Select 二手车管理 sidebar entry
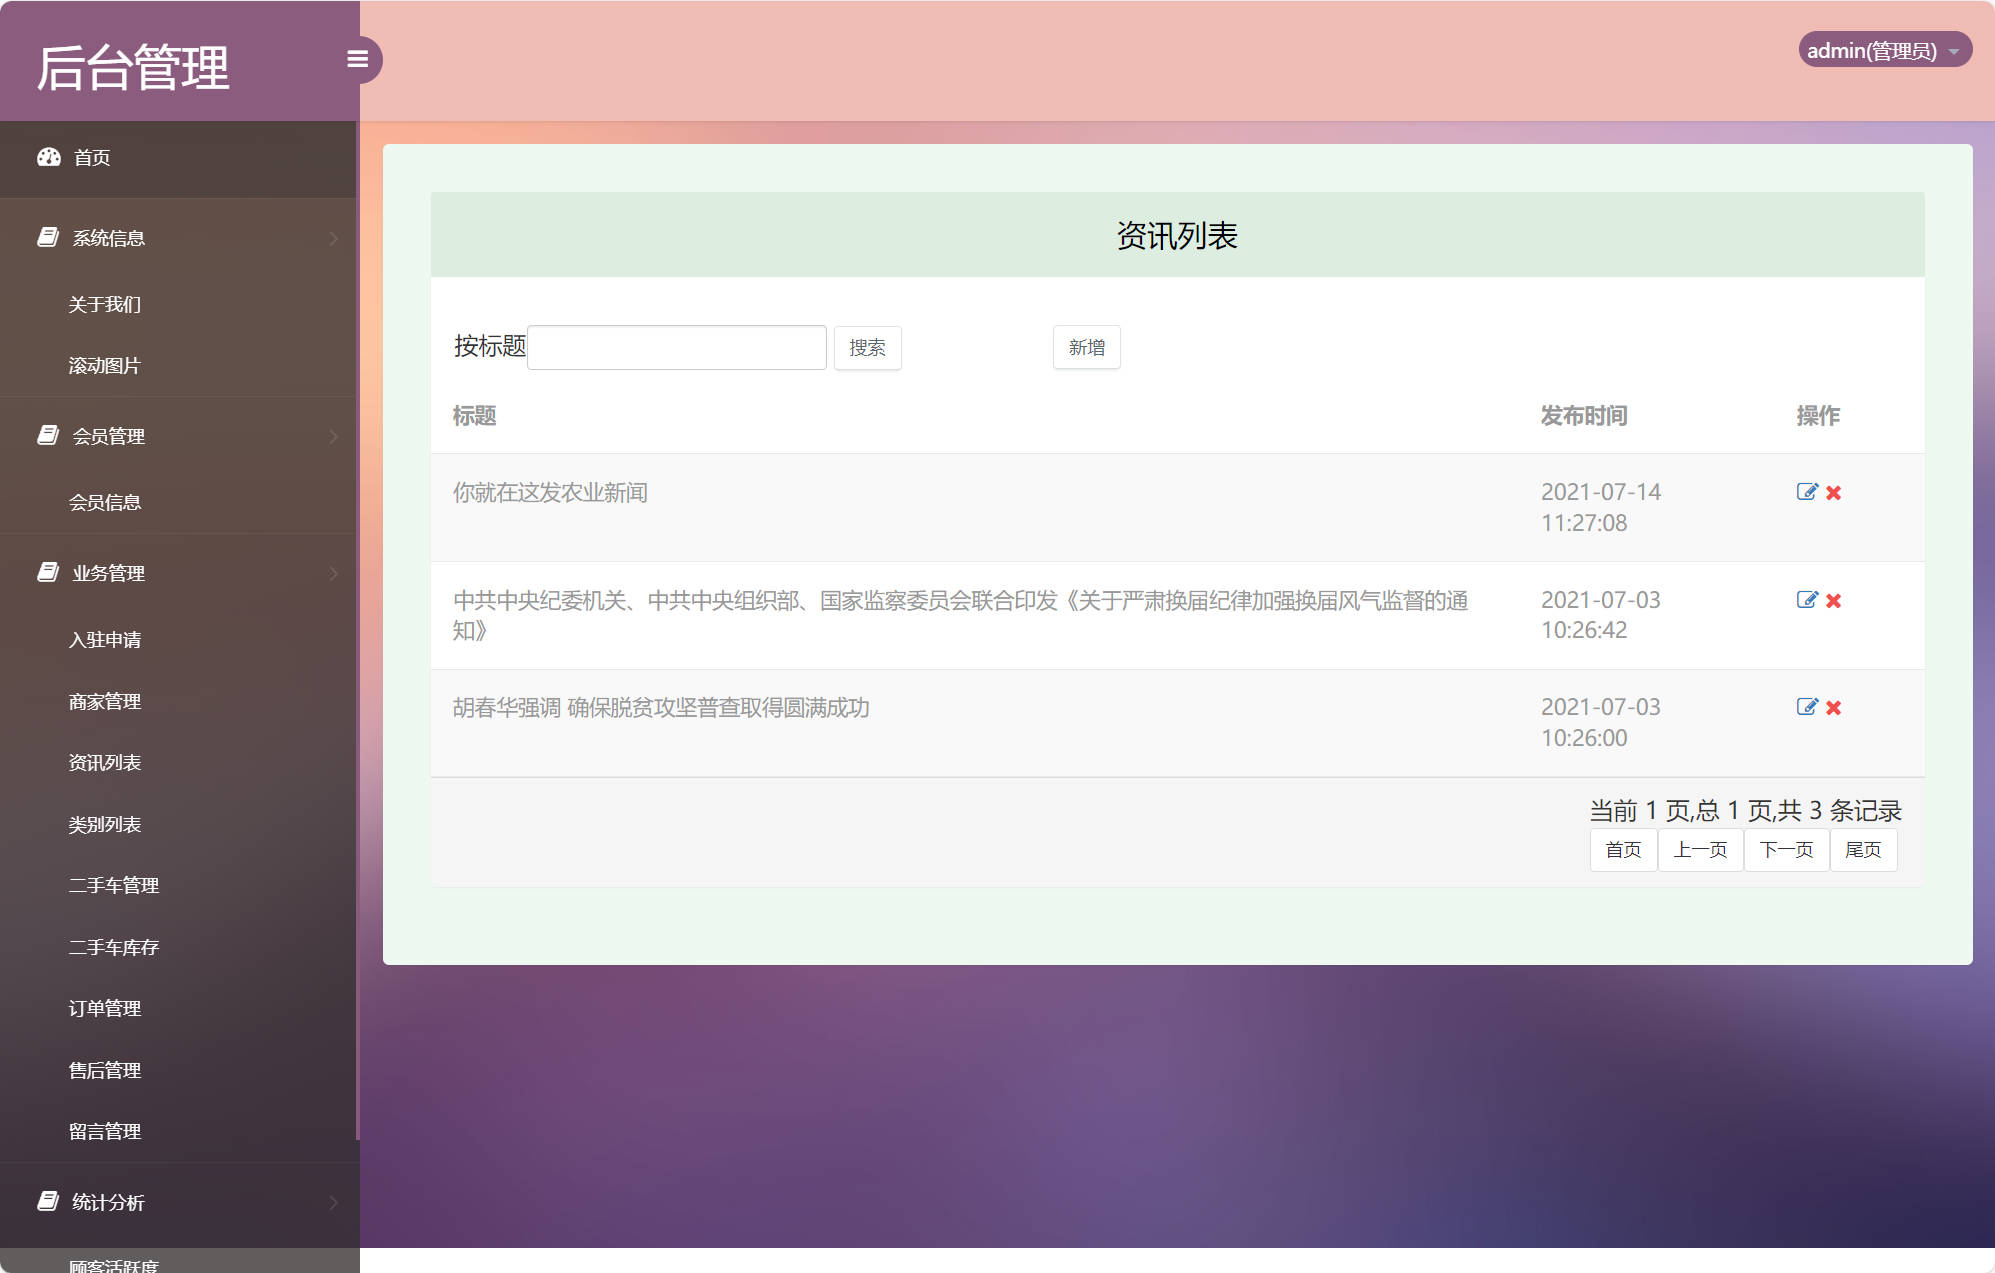The width and height of the screenshot is (1995, 1273). [112, 885]
